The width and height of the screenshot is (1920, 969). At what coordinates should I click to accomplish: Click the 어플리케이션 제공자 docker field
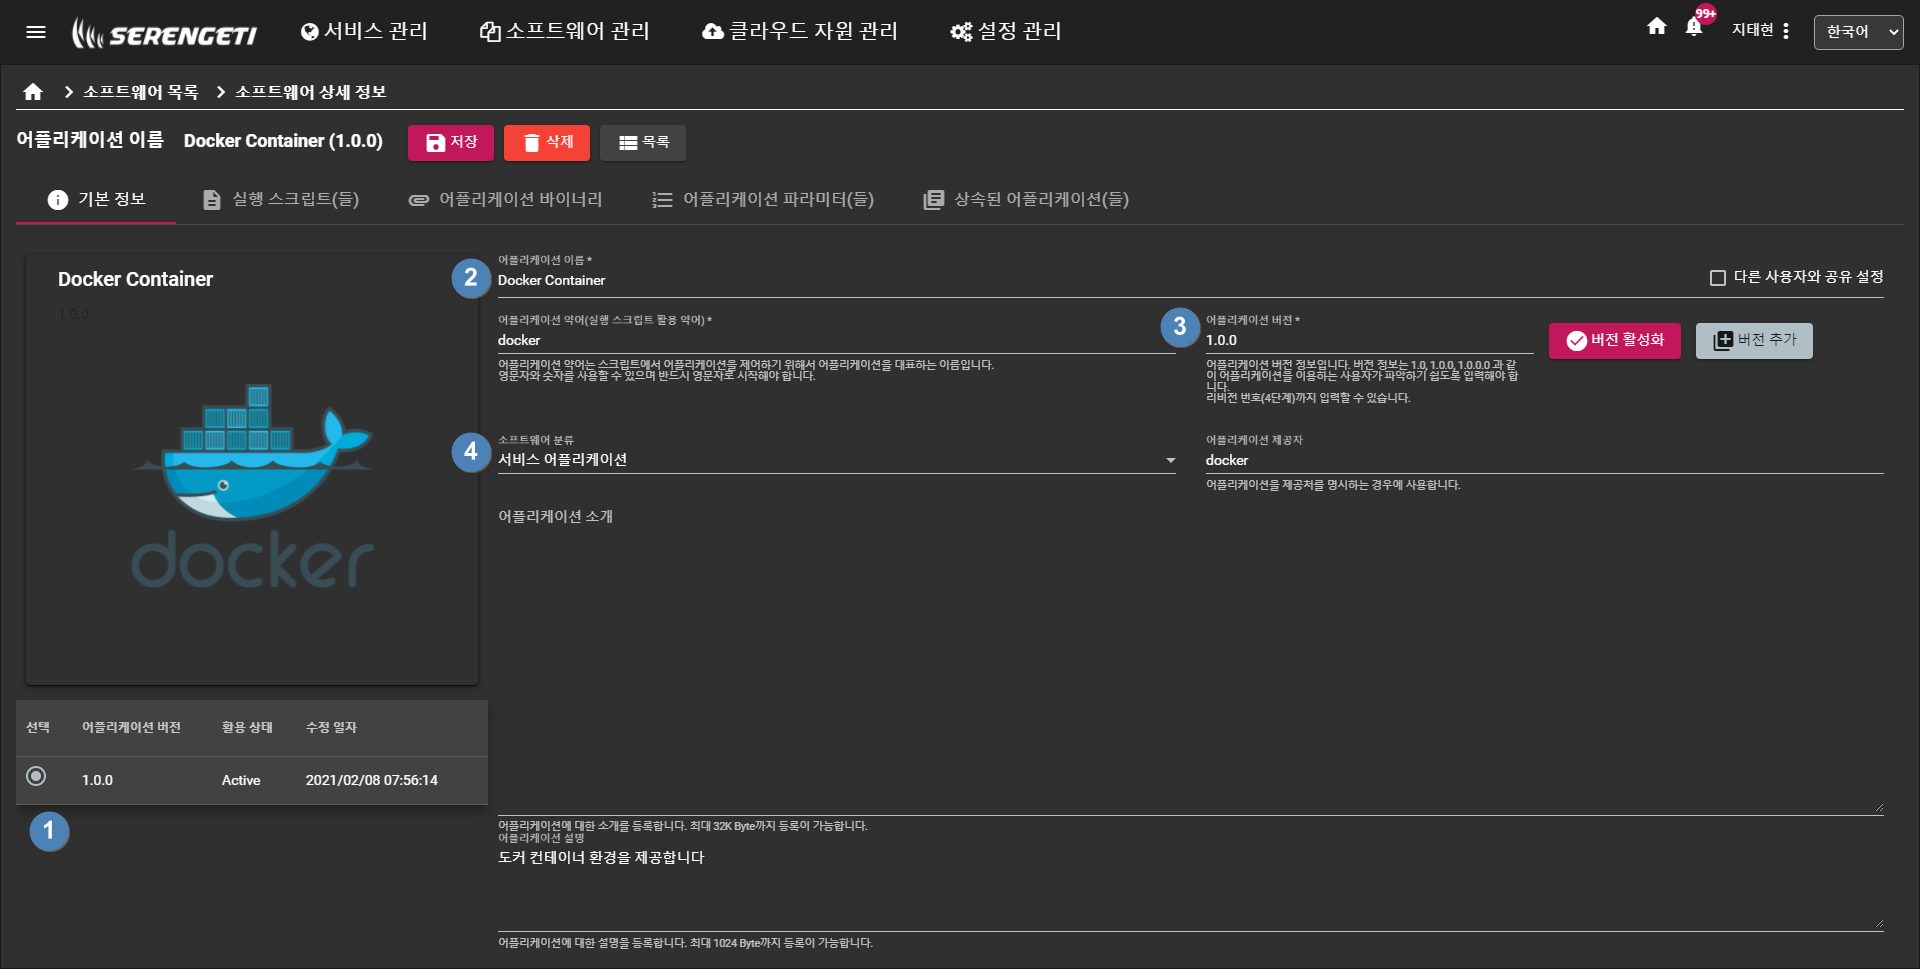[x=1544, y=461]
